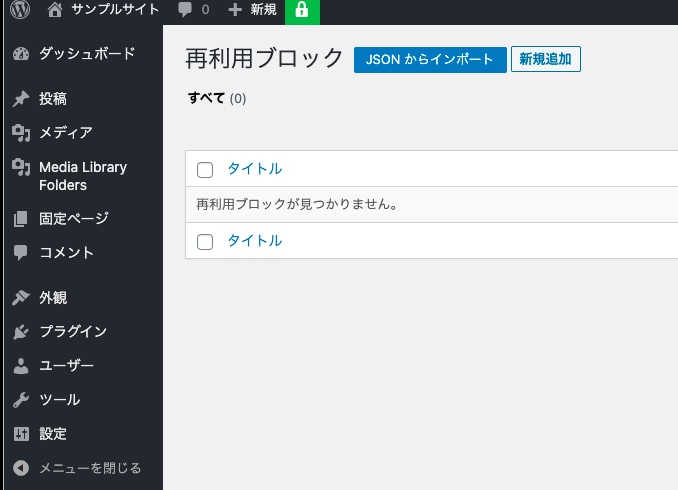Click the 投稿 pushpin icon

[x=21, y=99]
